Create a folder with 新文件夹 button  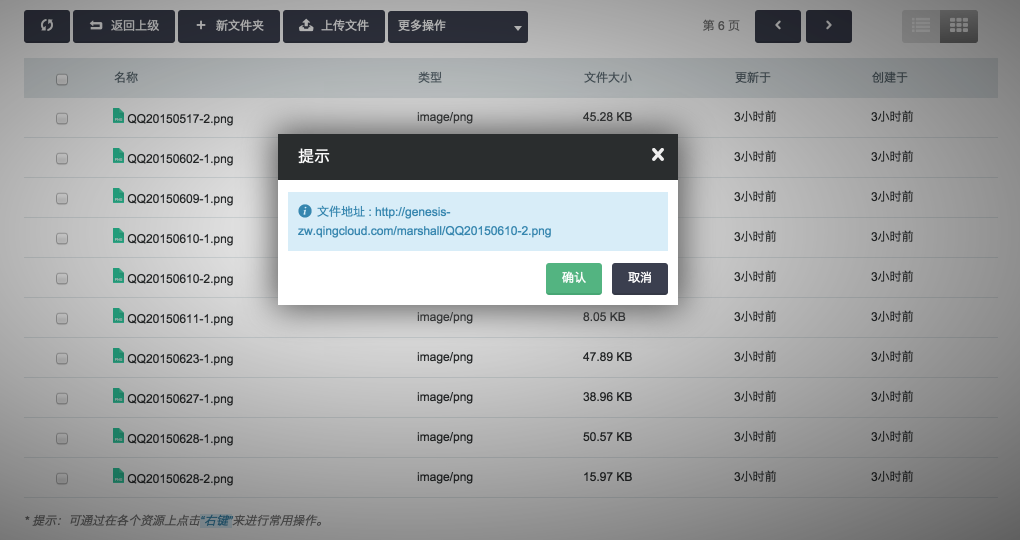click(228, 26)
